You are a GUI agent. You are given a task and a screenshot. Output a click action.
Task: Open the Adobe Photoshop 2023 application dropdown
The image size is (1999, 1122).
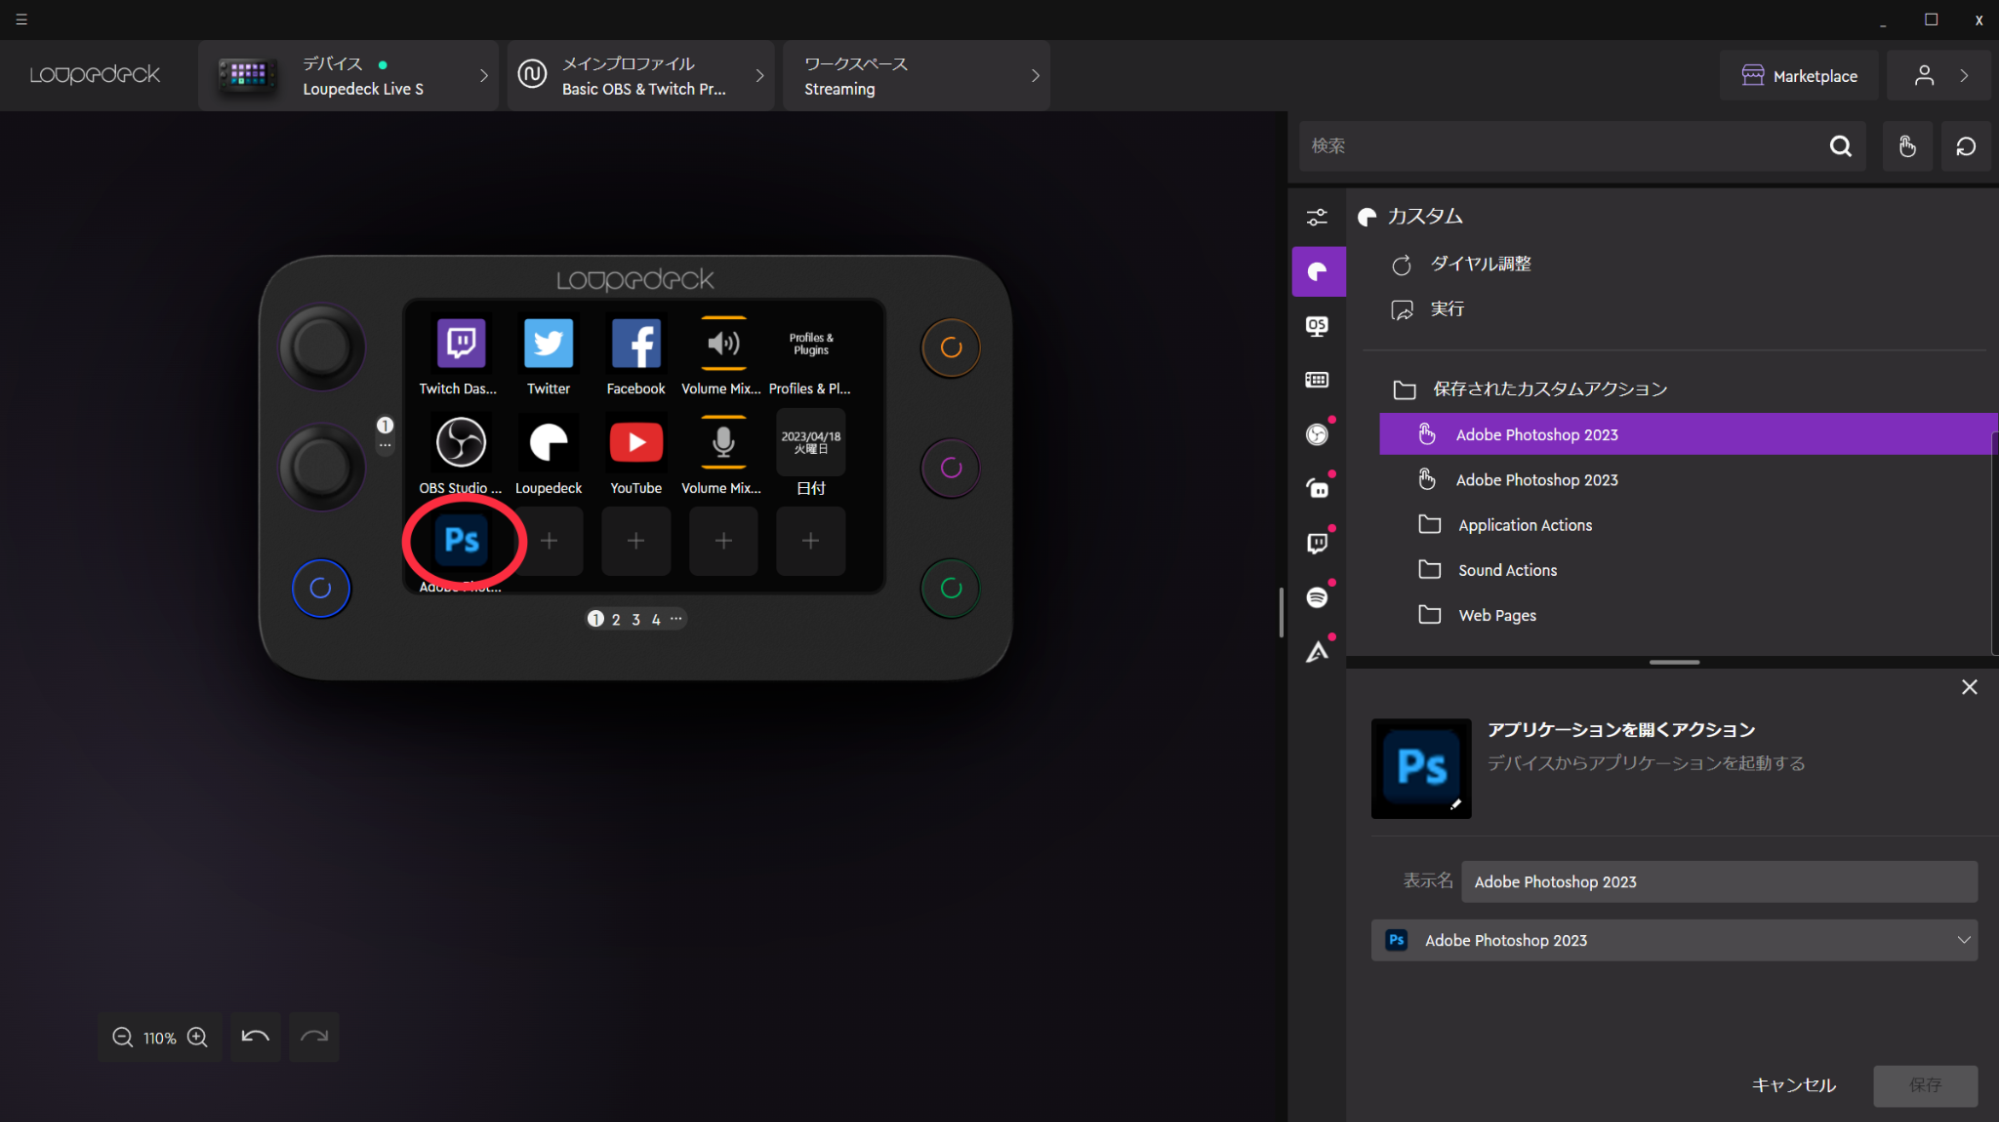point(1673,940)
